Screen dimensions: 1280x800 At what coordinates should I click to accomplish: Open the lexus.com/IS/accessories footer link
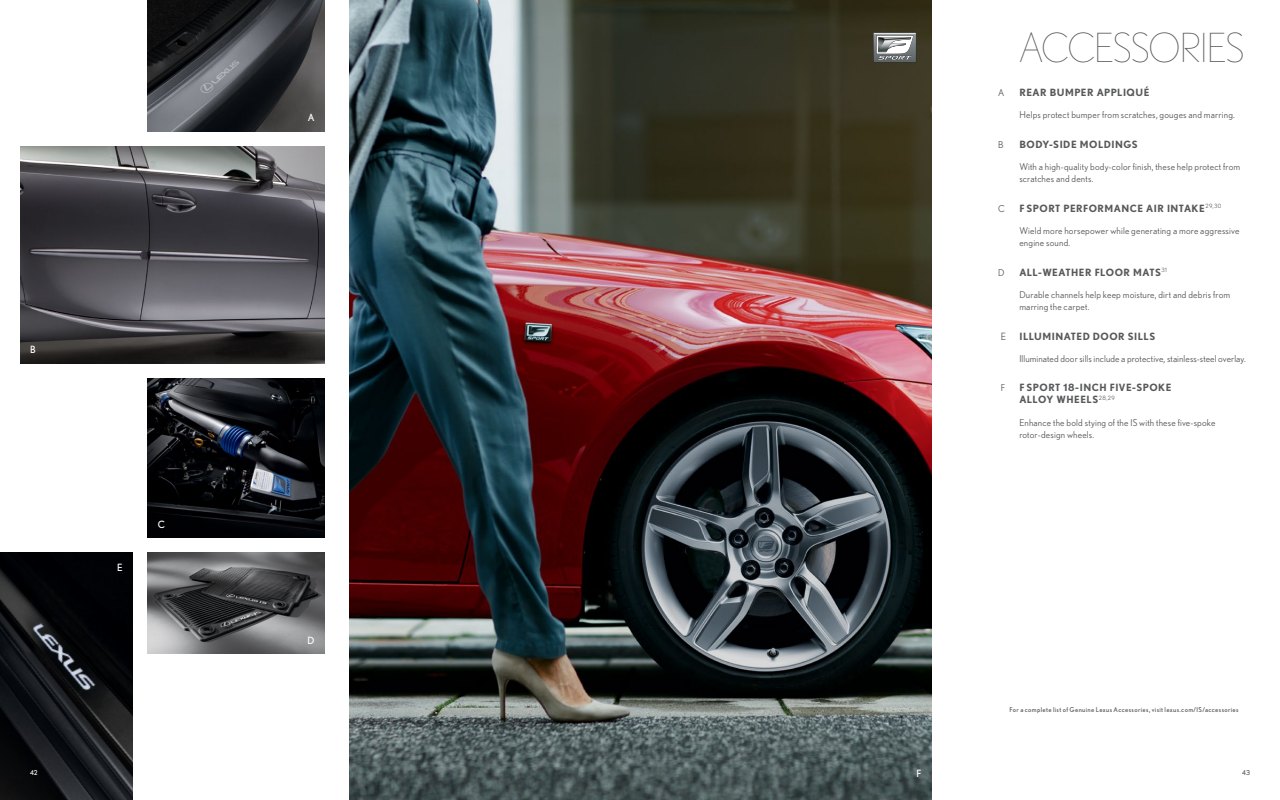coord(1201,710)
